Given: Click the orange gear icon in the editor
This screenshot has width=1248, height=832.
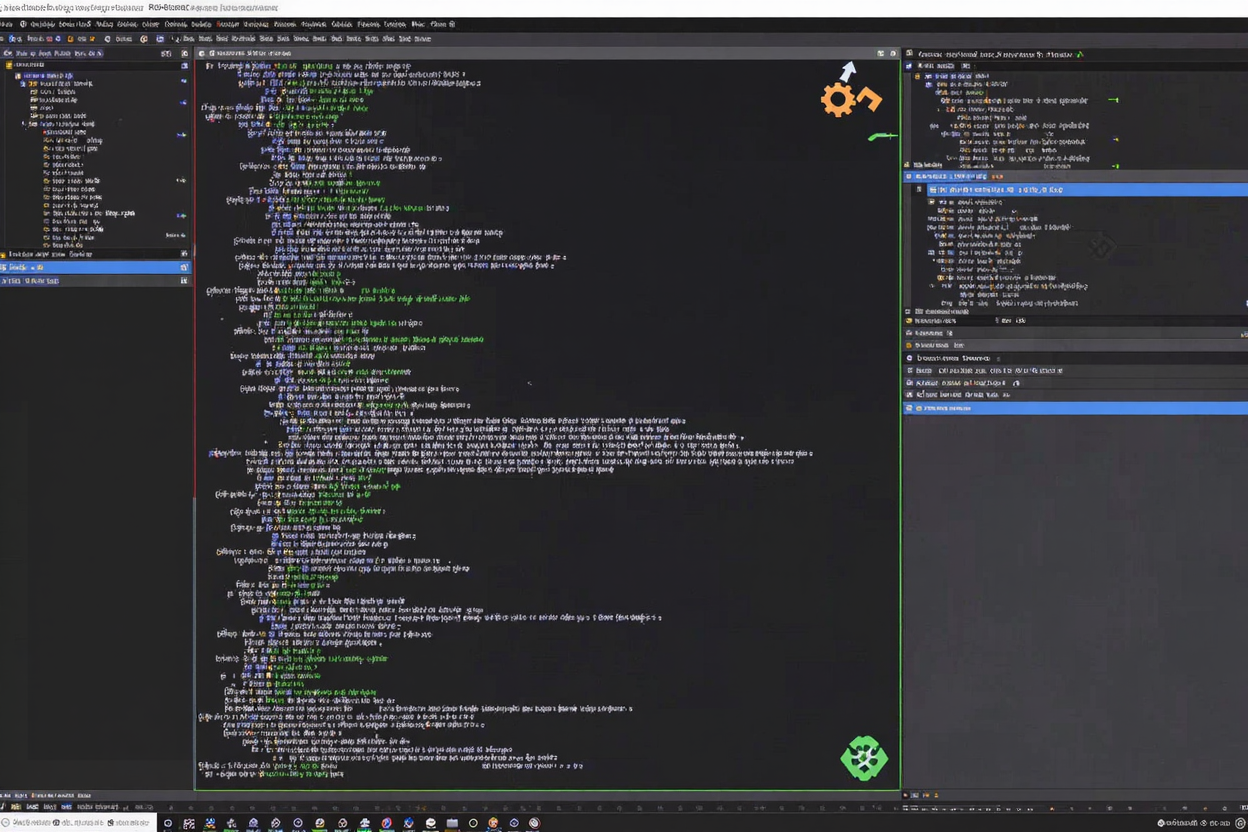Looking at the screenshot, I should tap(837, 100).
